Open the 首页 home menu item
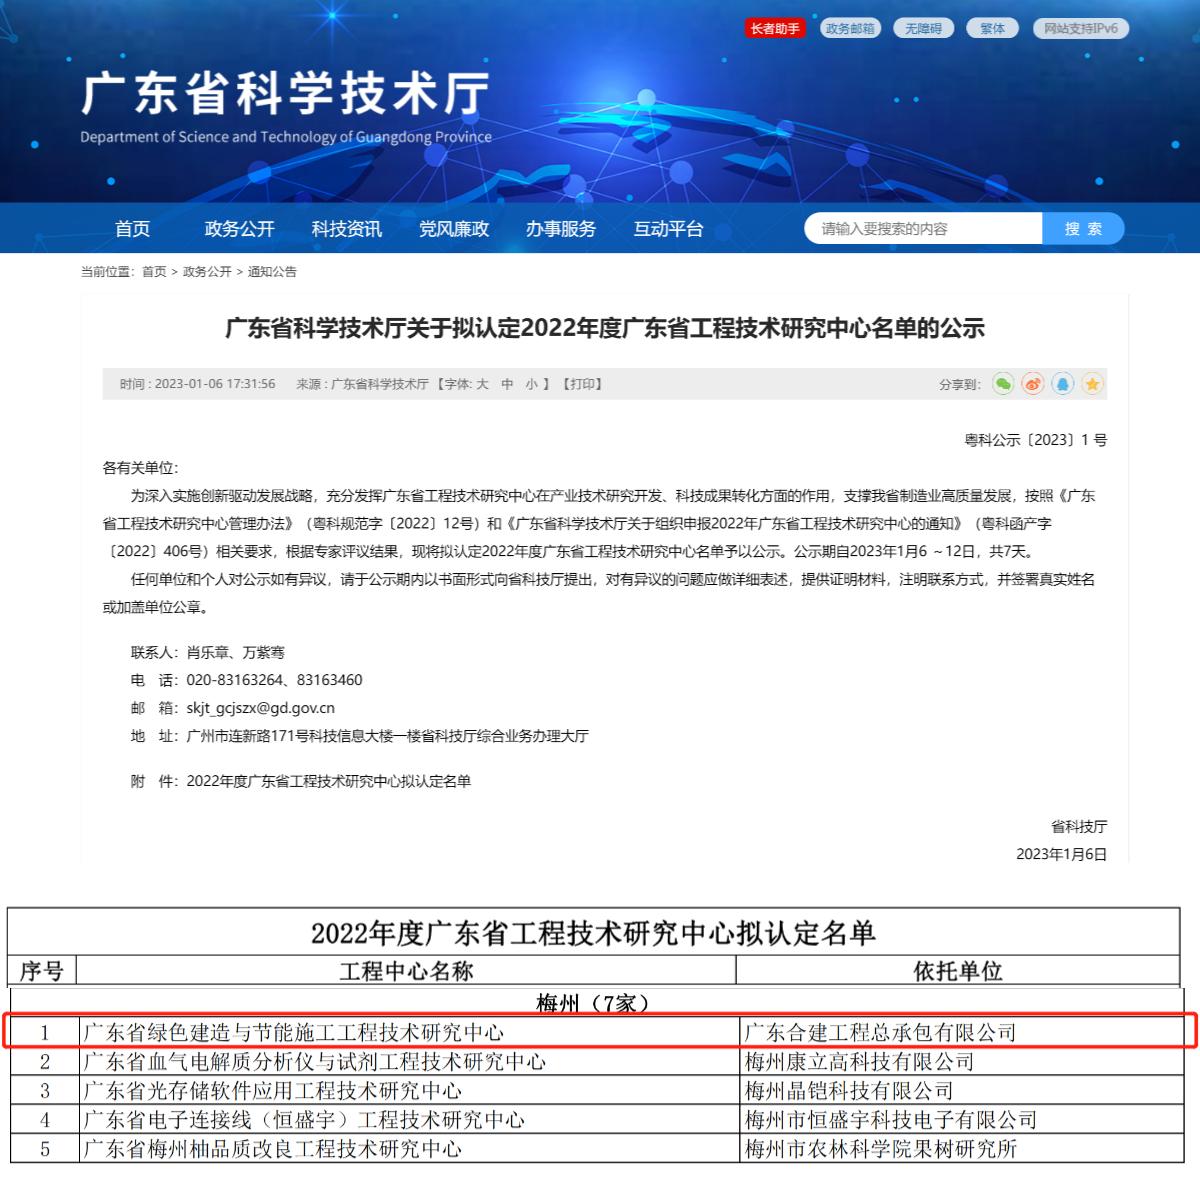 click(x=132, y=229)
